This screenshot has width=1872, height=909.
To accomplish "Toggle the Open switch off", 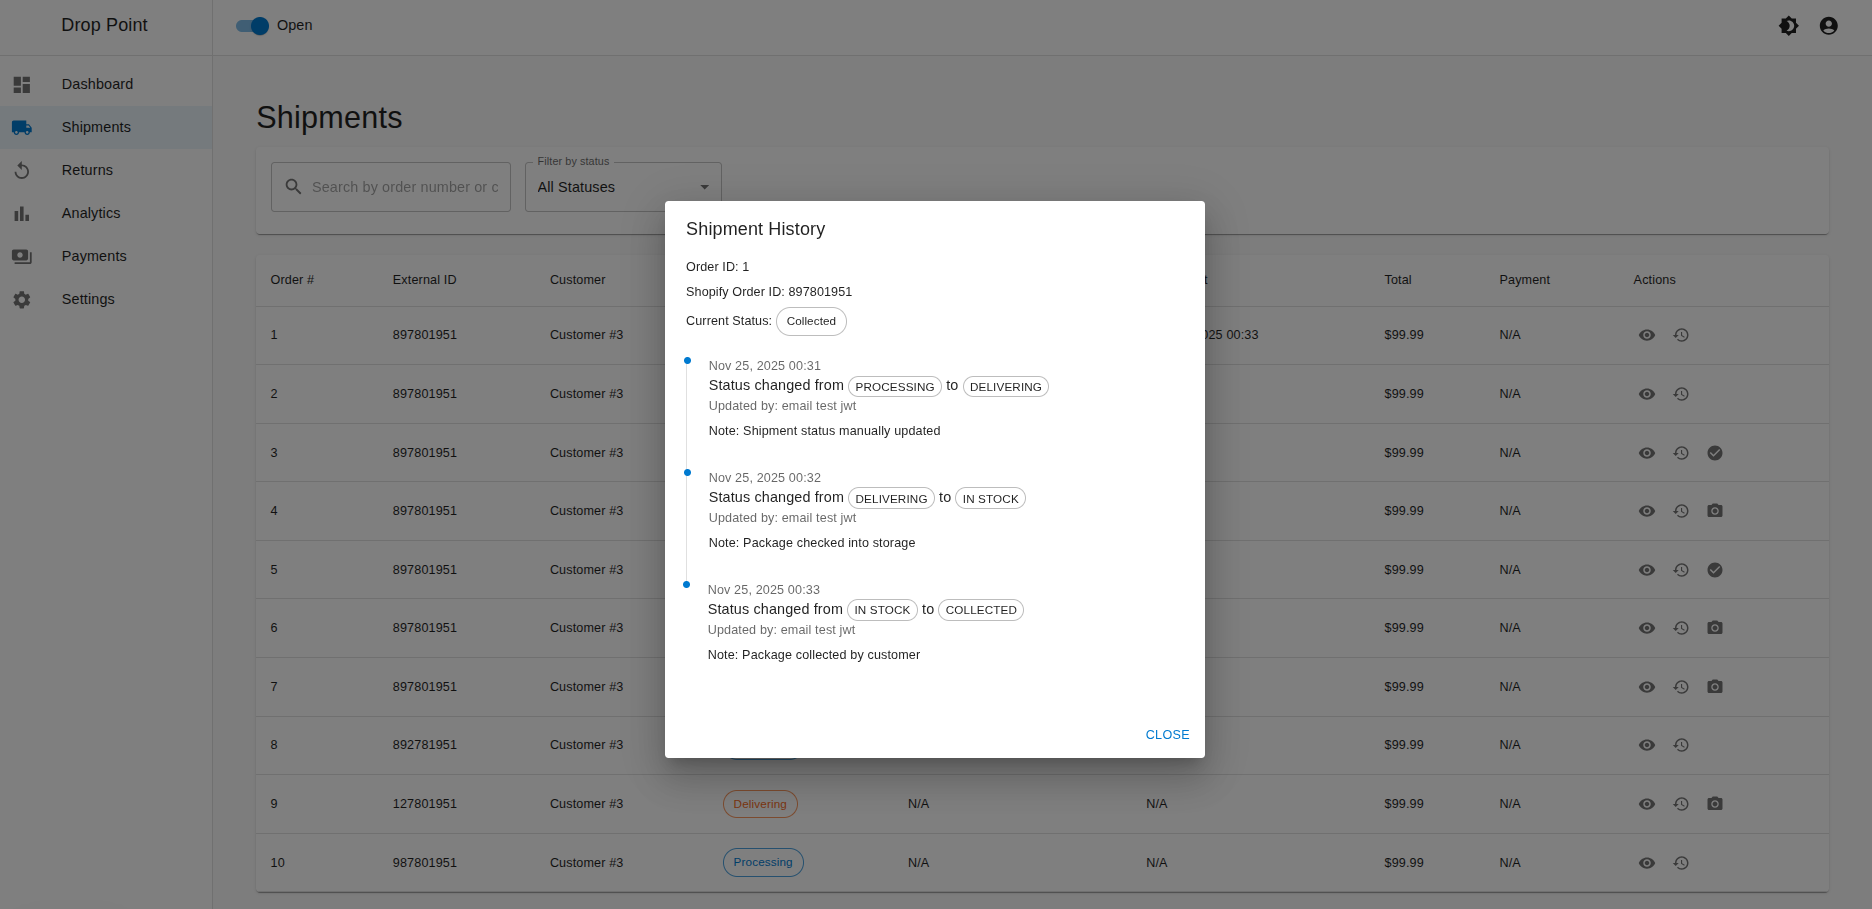I will [253, 26].
